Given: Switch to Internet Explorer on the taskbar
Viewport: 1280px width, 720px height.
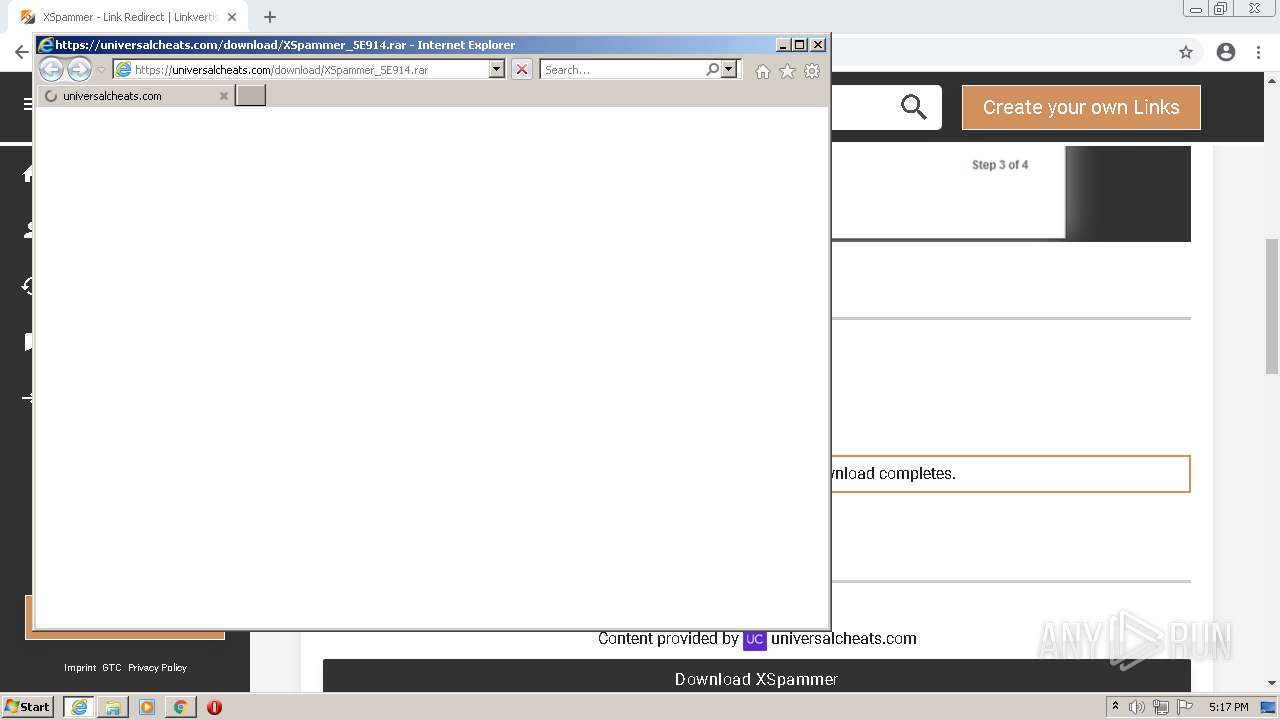Looking at the screenshot, I should tap(79, 707).
